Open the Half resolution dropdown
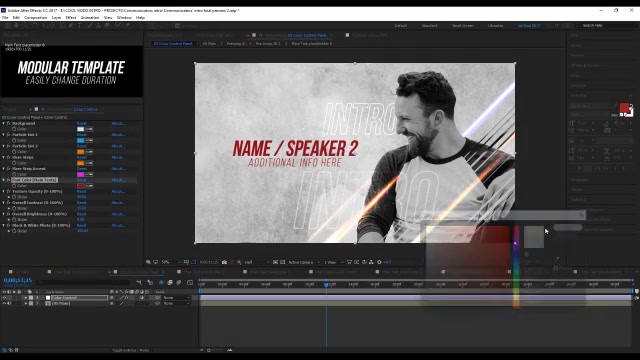 [x=256, y=262]
